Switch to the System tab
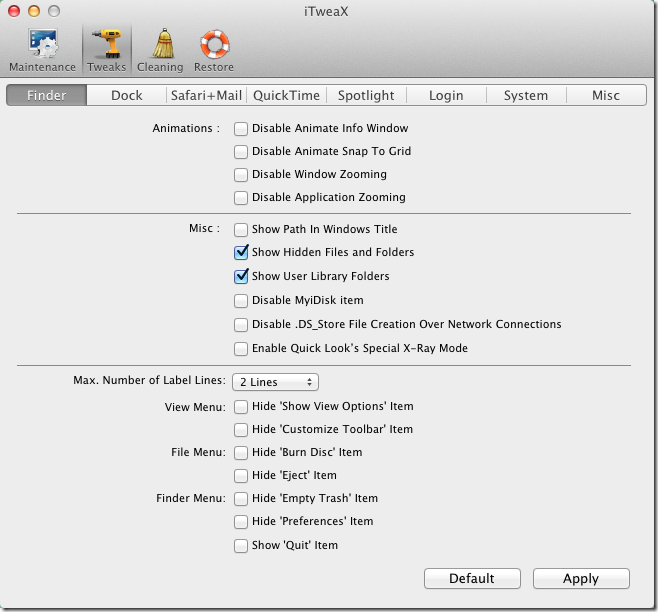Viewport: 658px width, 612px height. [x=526, y=95]
